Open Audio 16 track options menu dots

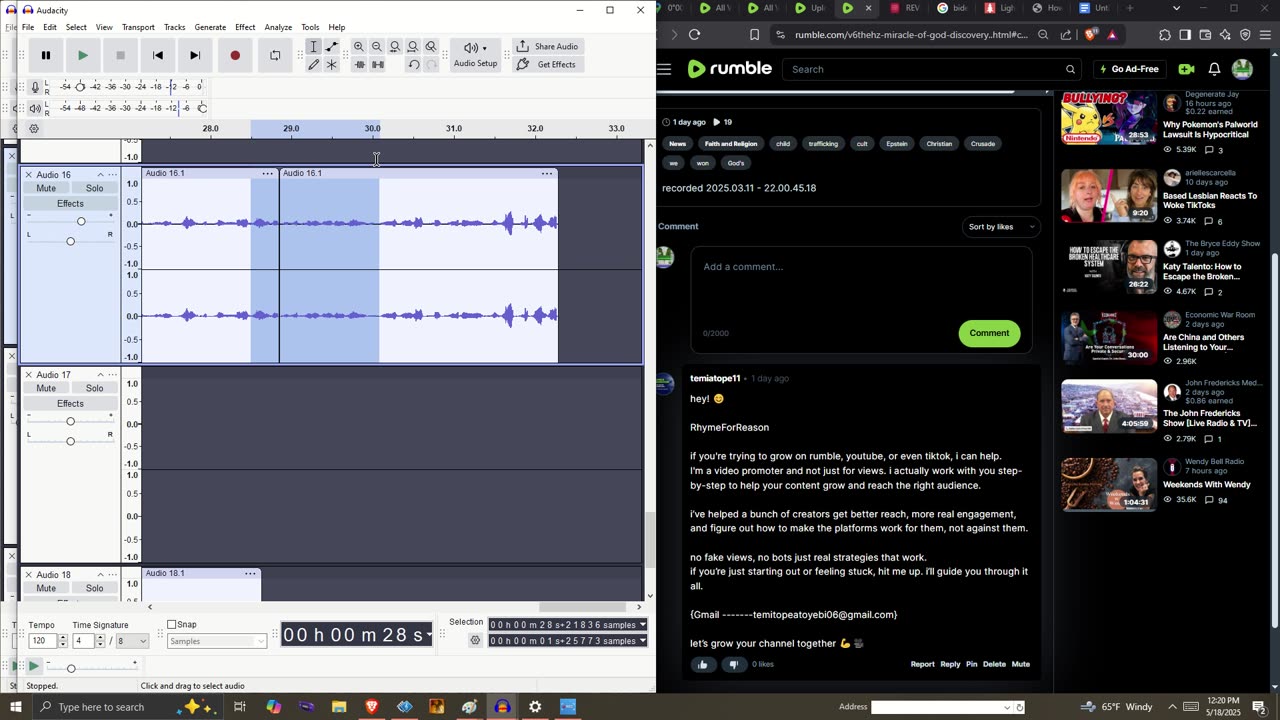point(112,175)
